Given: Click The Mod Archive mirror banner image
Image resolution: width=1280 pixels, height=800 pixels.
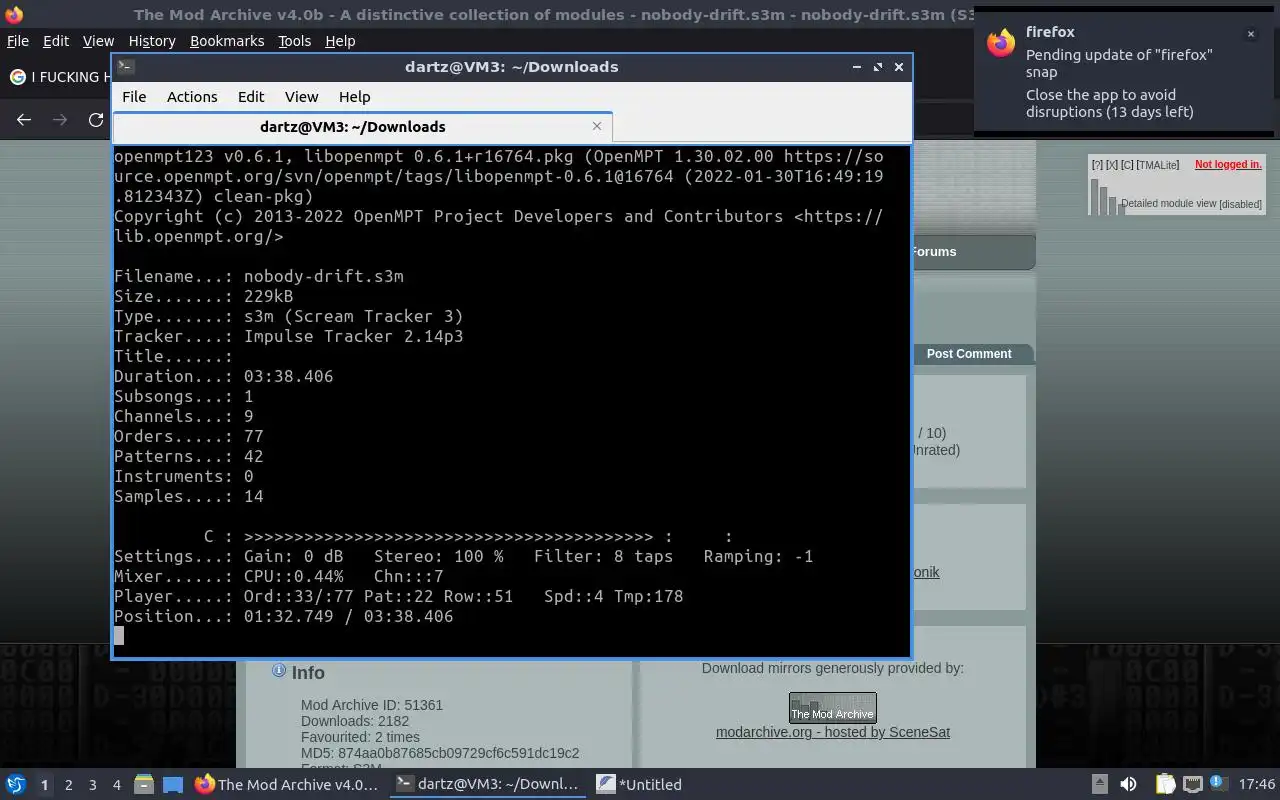Looking at the screenshot, I should point(833,707).
